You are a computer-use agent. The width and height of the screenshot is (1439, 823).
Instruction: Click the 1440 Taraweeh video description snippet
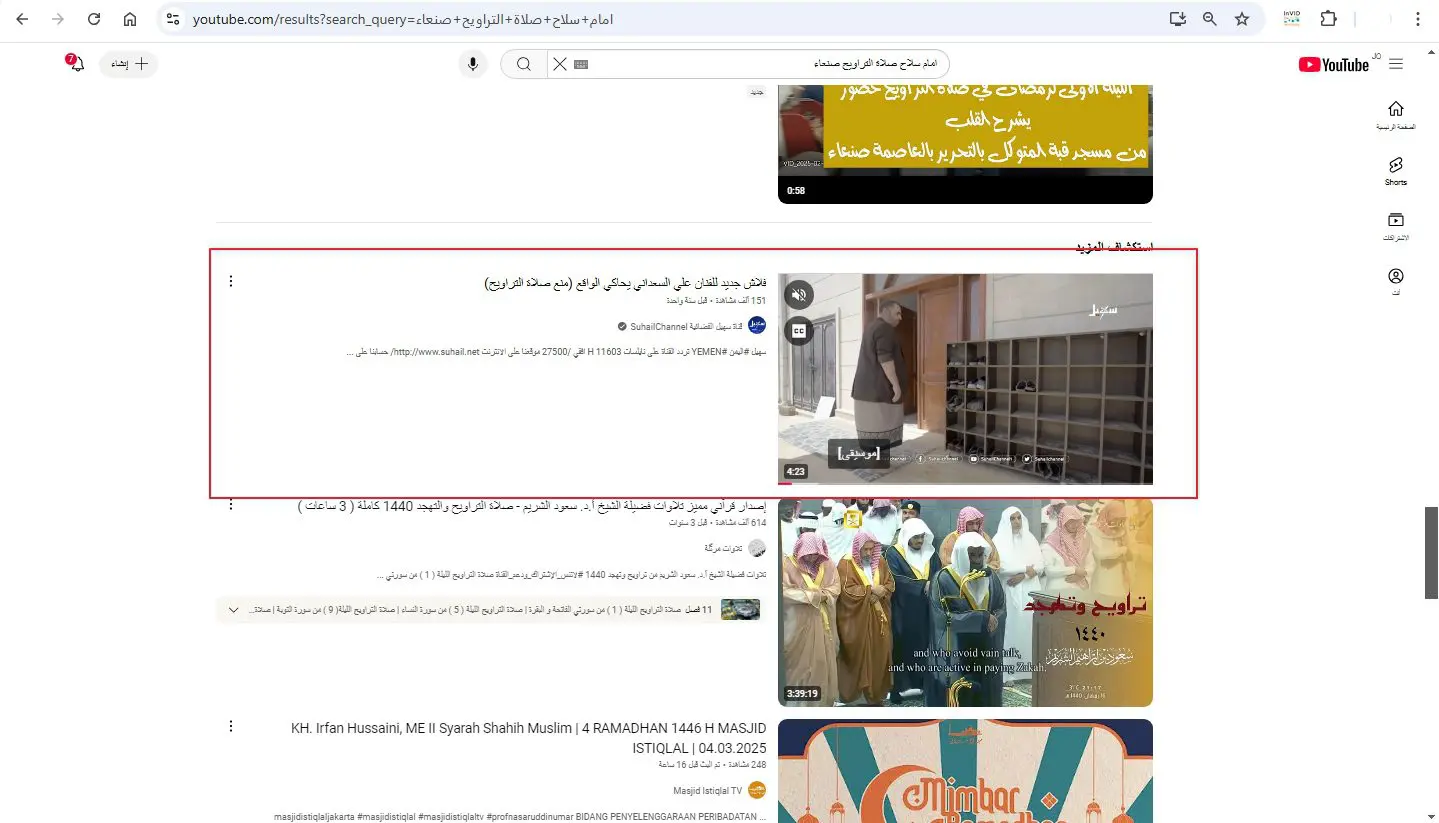573,575
